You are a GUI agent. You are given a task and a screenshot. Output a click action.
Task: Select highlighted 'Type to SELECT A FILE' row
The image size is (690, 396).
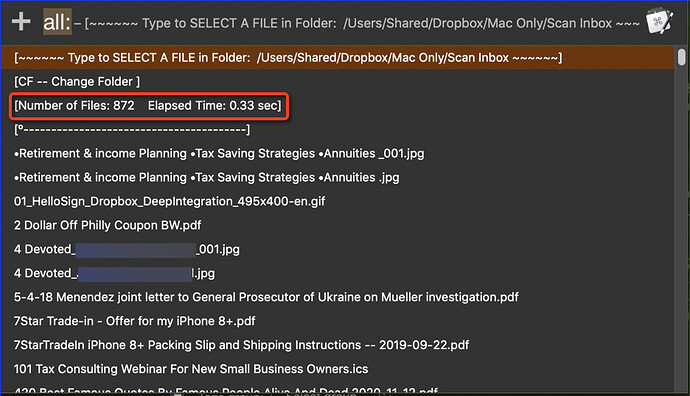click(x=337, y=58)
